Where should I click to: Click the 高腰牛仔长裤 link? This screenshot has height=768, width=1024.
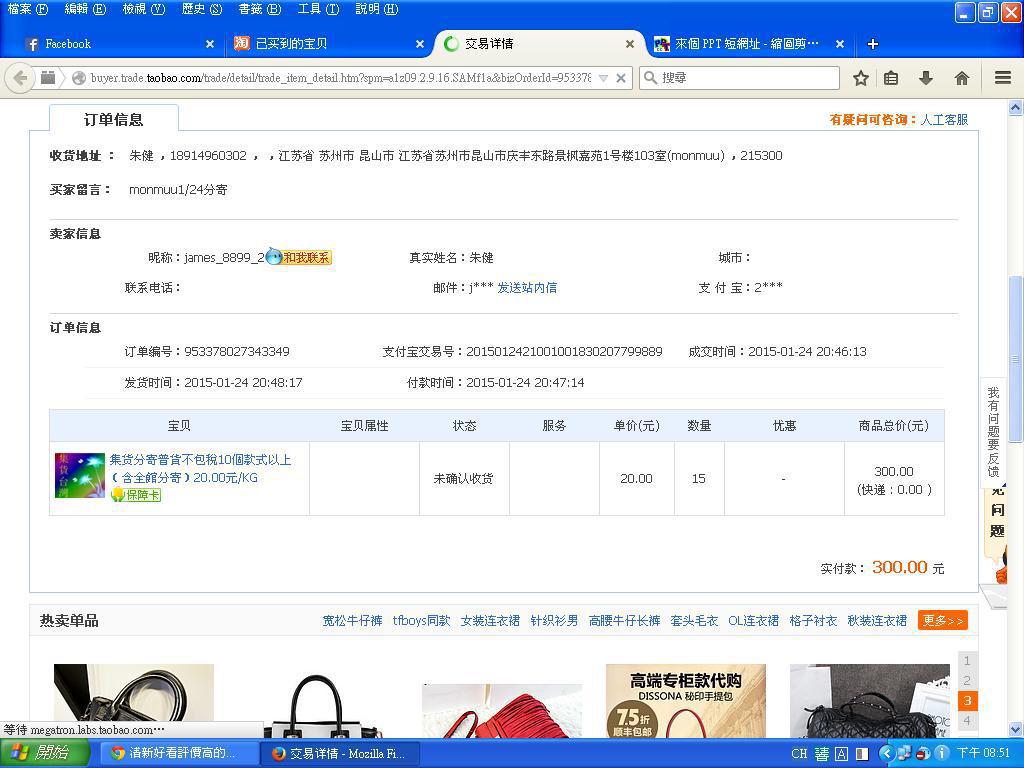coord(624,620)
